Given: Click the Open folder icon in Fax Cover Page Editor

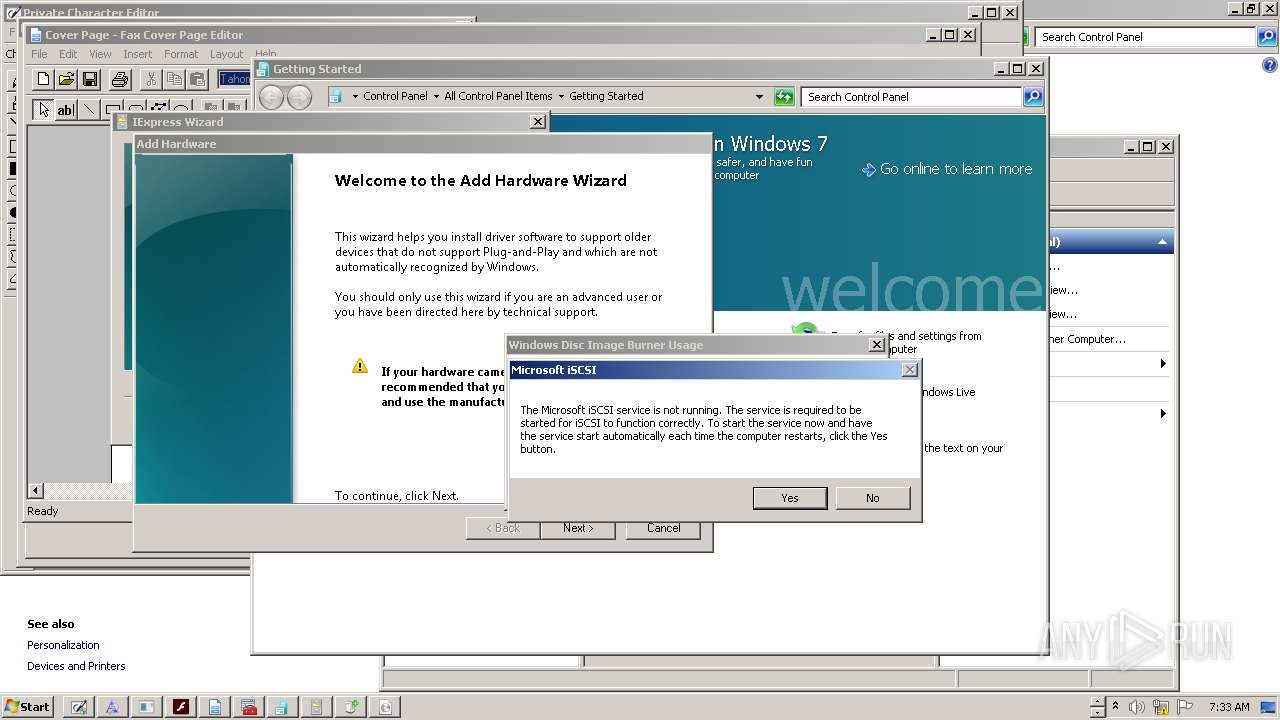Looking at the screenshot, I should click(x=66, y=79).
